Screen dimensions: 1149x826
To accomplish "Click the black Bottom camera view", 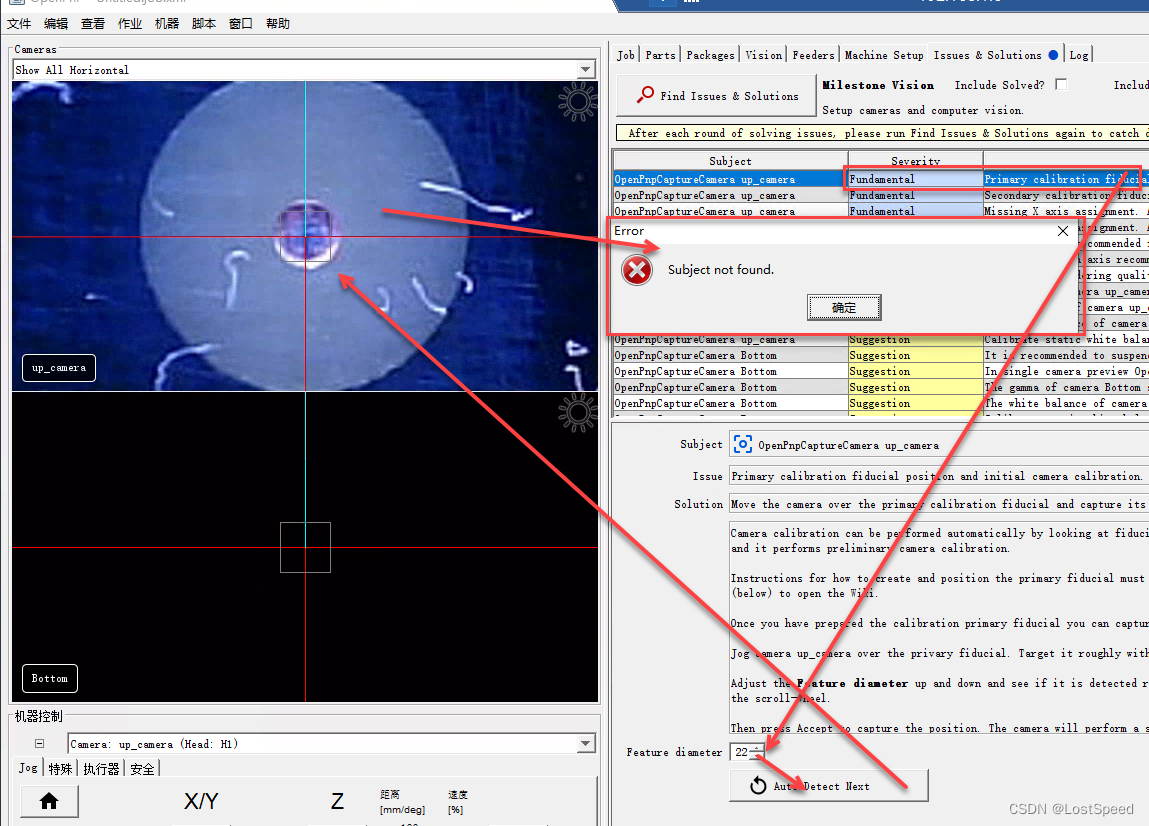I will (305, 547).
